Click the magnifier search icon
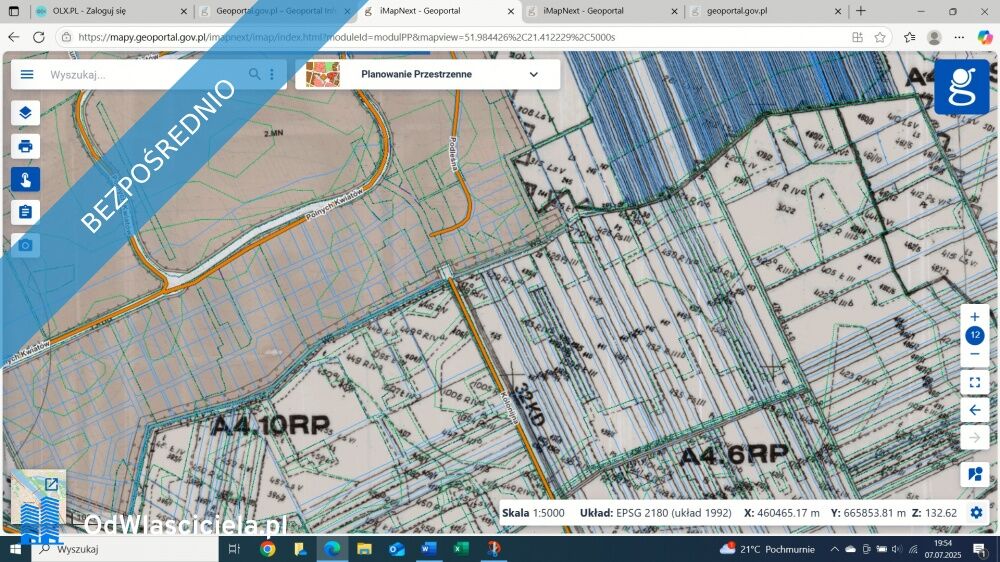Viewport: 1000px width, 562px height. [254, 74]
